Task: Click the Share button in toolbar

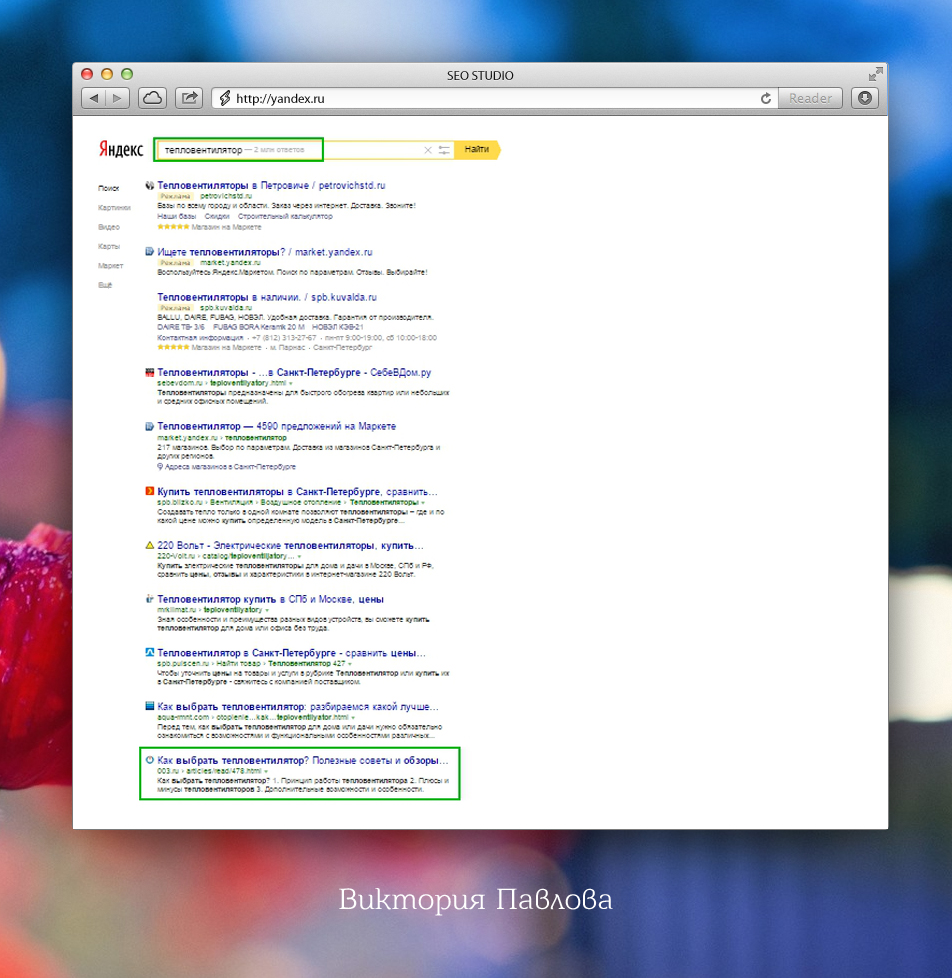Action: tap(189, 98)
